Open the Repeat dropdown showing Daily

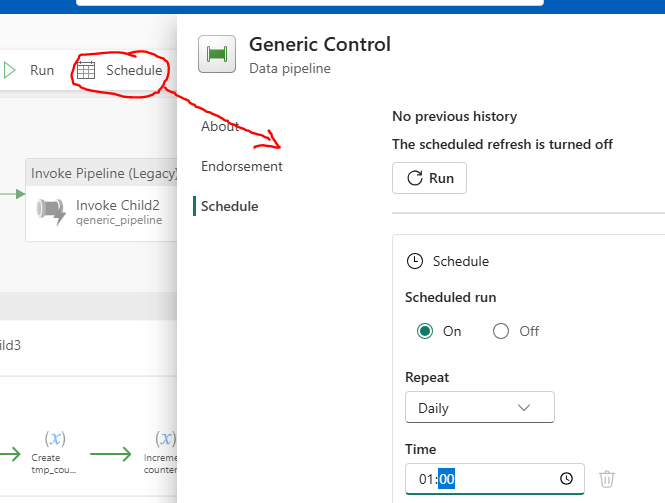coord(480,408)
